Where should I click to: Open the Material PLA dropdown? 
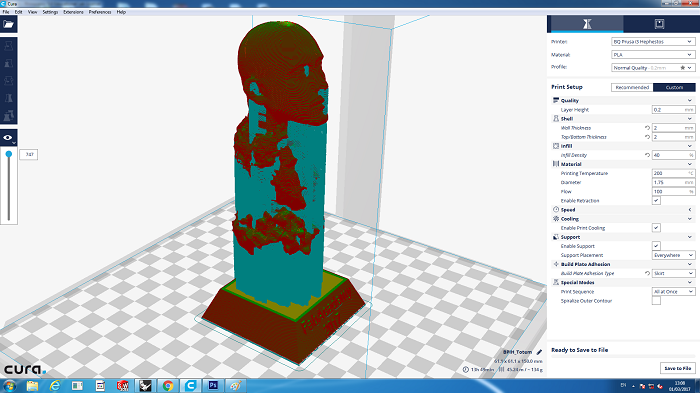click(x=653, y=54)
